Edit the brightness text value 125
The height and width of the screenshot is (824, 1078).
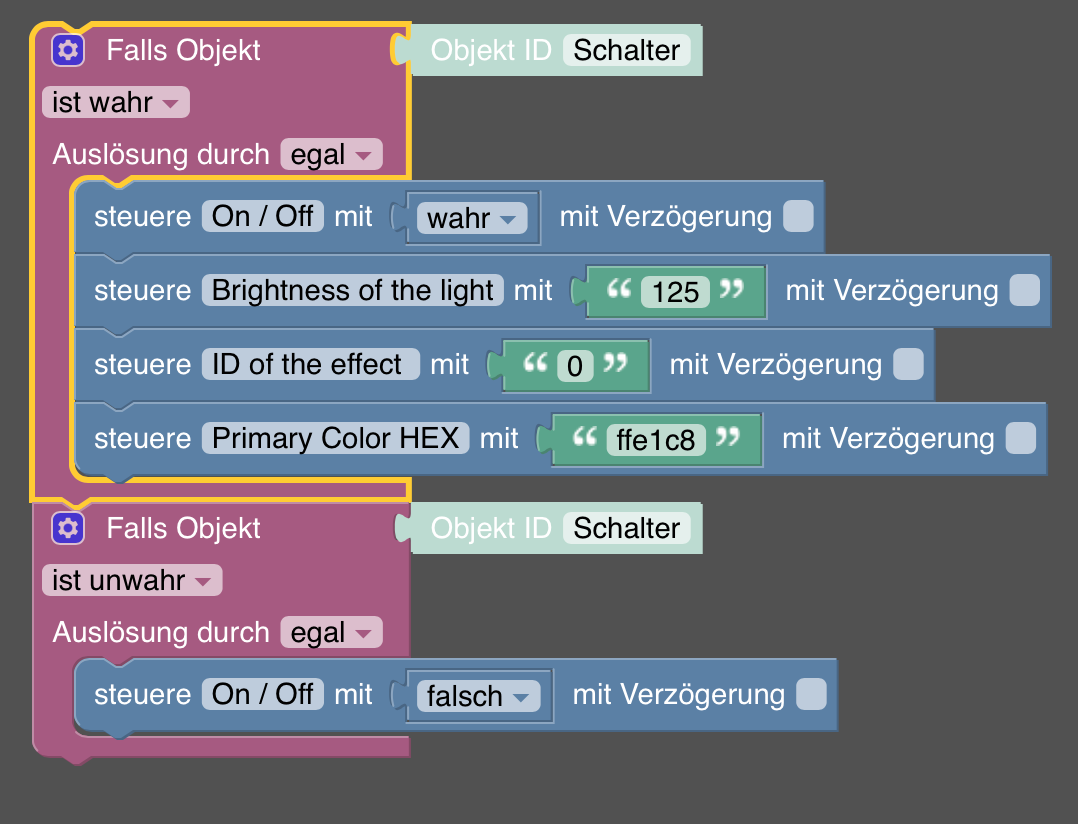pyautogui.click(x=675, y=292)
